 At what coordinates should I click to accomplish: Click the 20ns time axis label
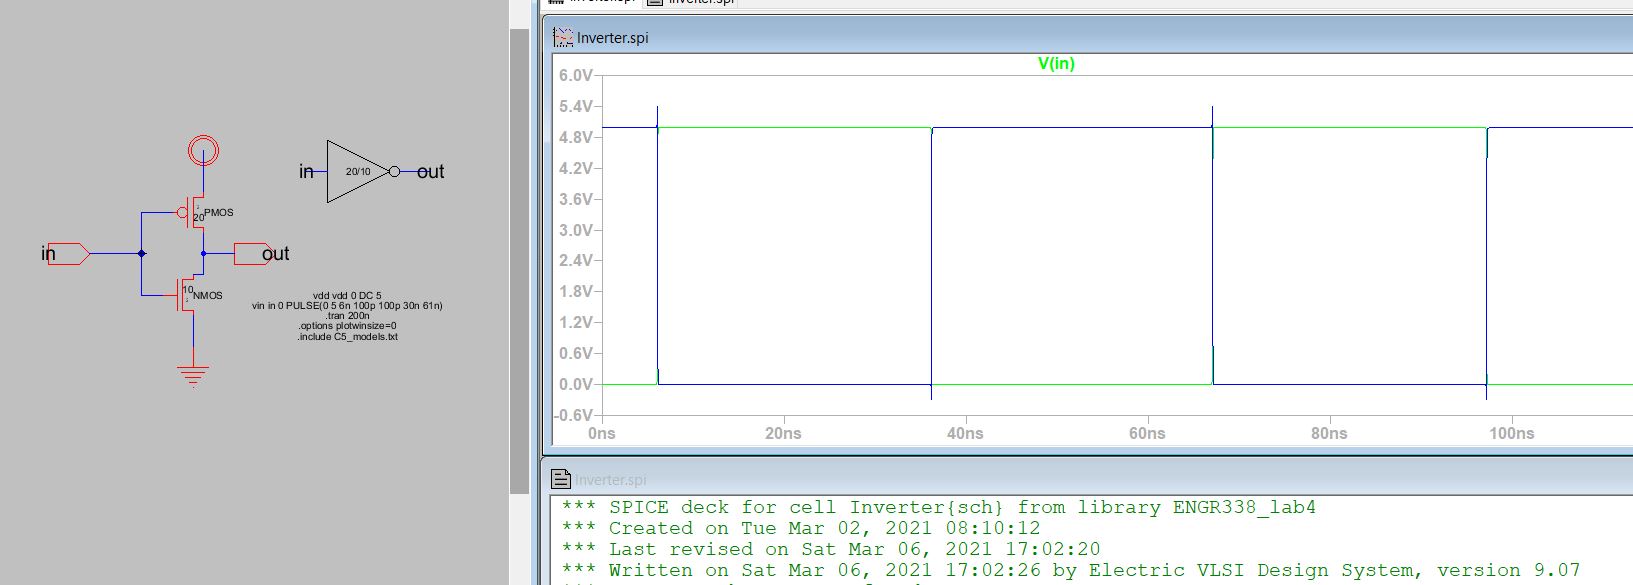pos(783,433)
